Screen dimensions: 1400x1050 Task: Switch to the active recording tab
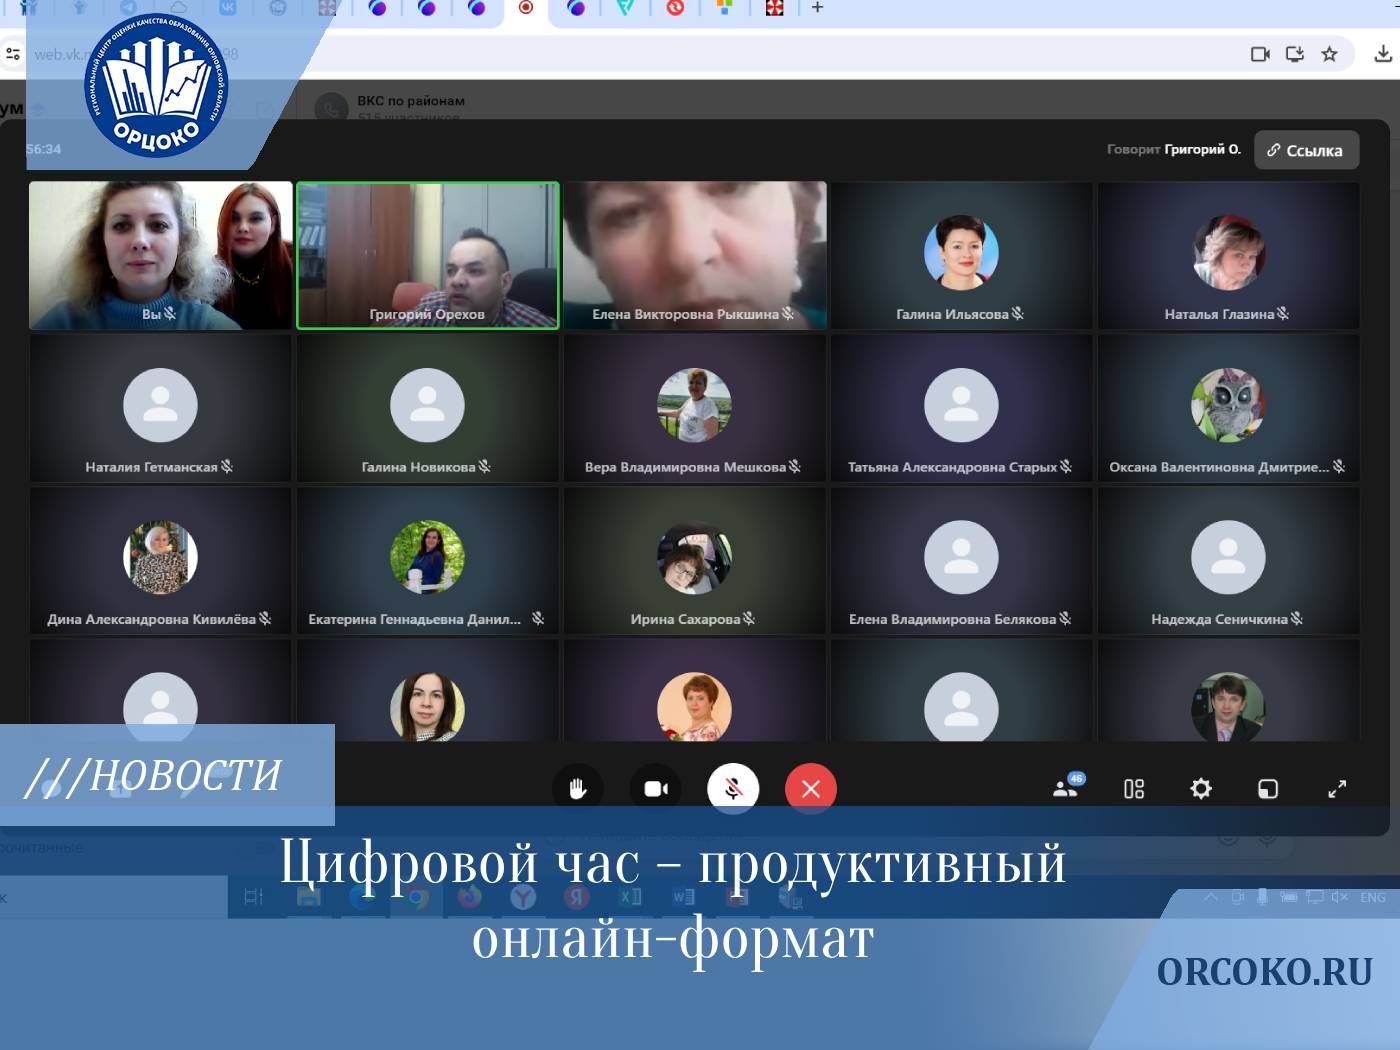coord(526,8)
